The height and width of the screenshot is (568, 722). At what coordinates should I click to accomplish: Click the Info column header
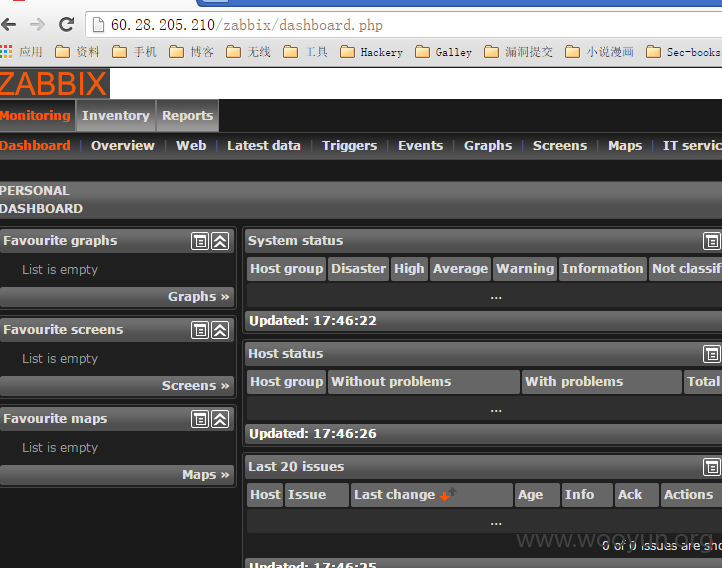click(x=587, y=495)
